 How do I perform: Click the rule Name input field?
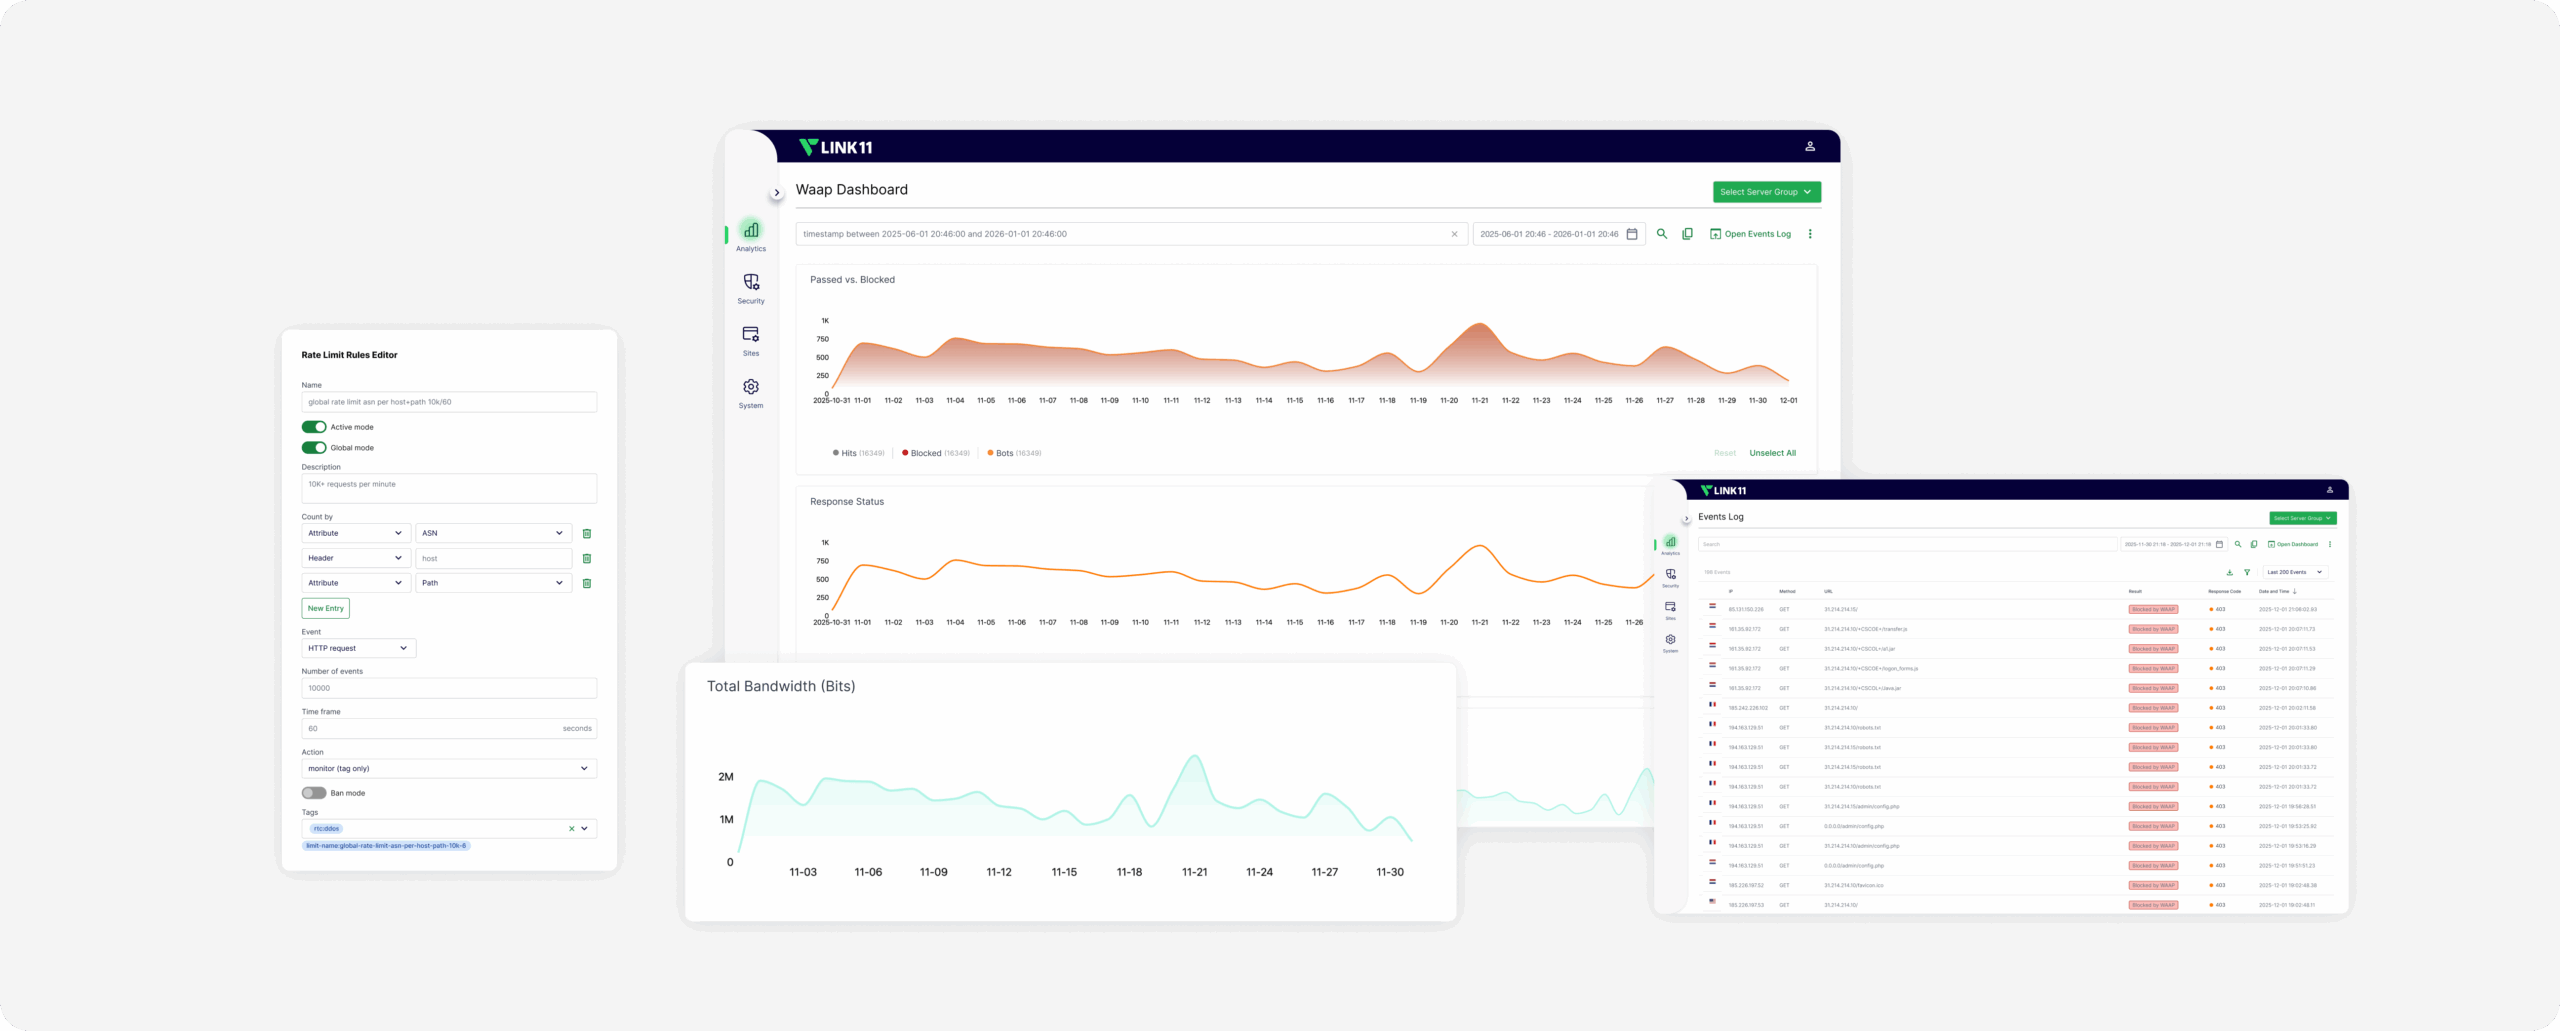(449, 402)
